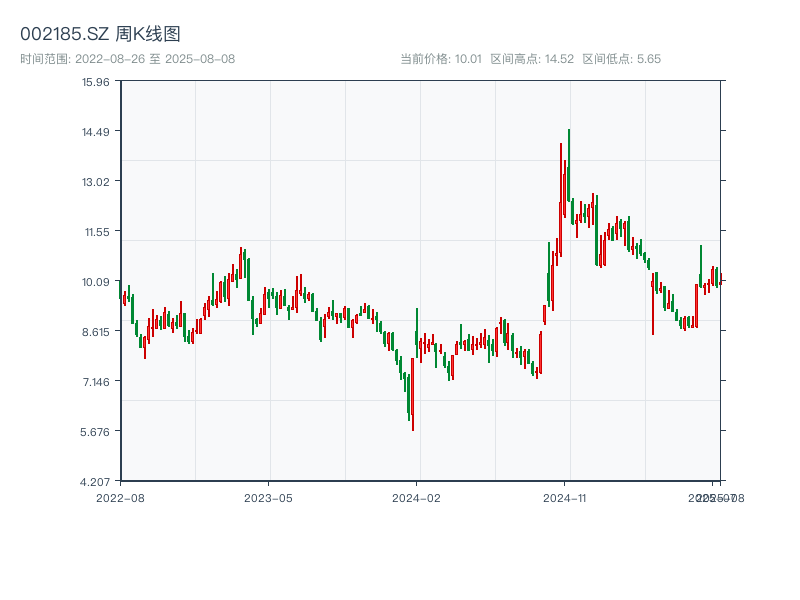
Task: Click the x-axis label 2024-11
Action: tap(564, 498)
